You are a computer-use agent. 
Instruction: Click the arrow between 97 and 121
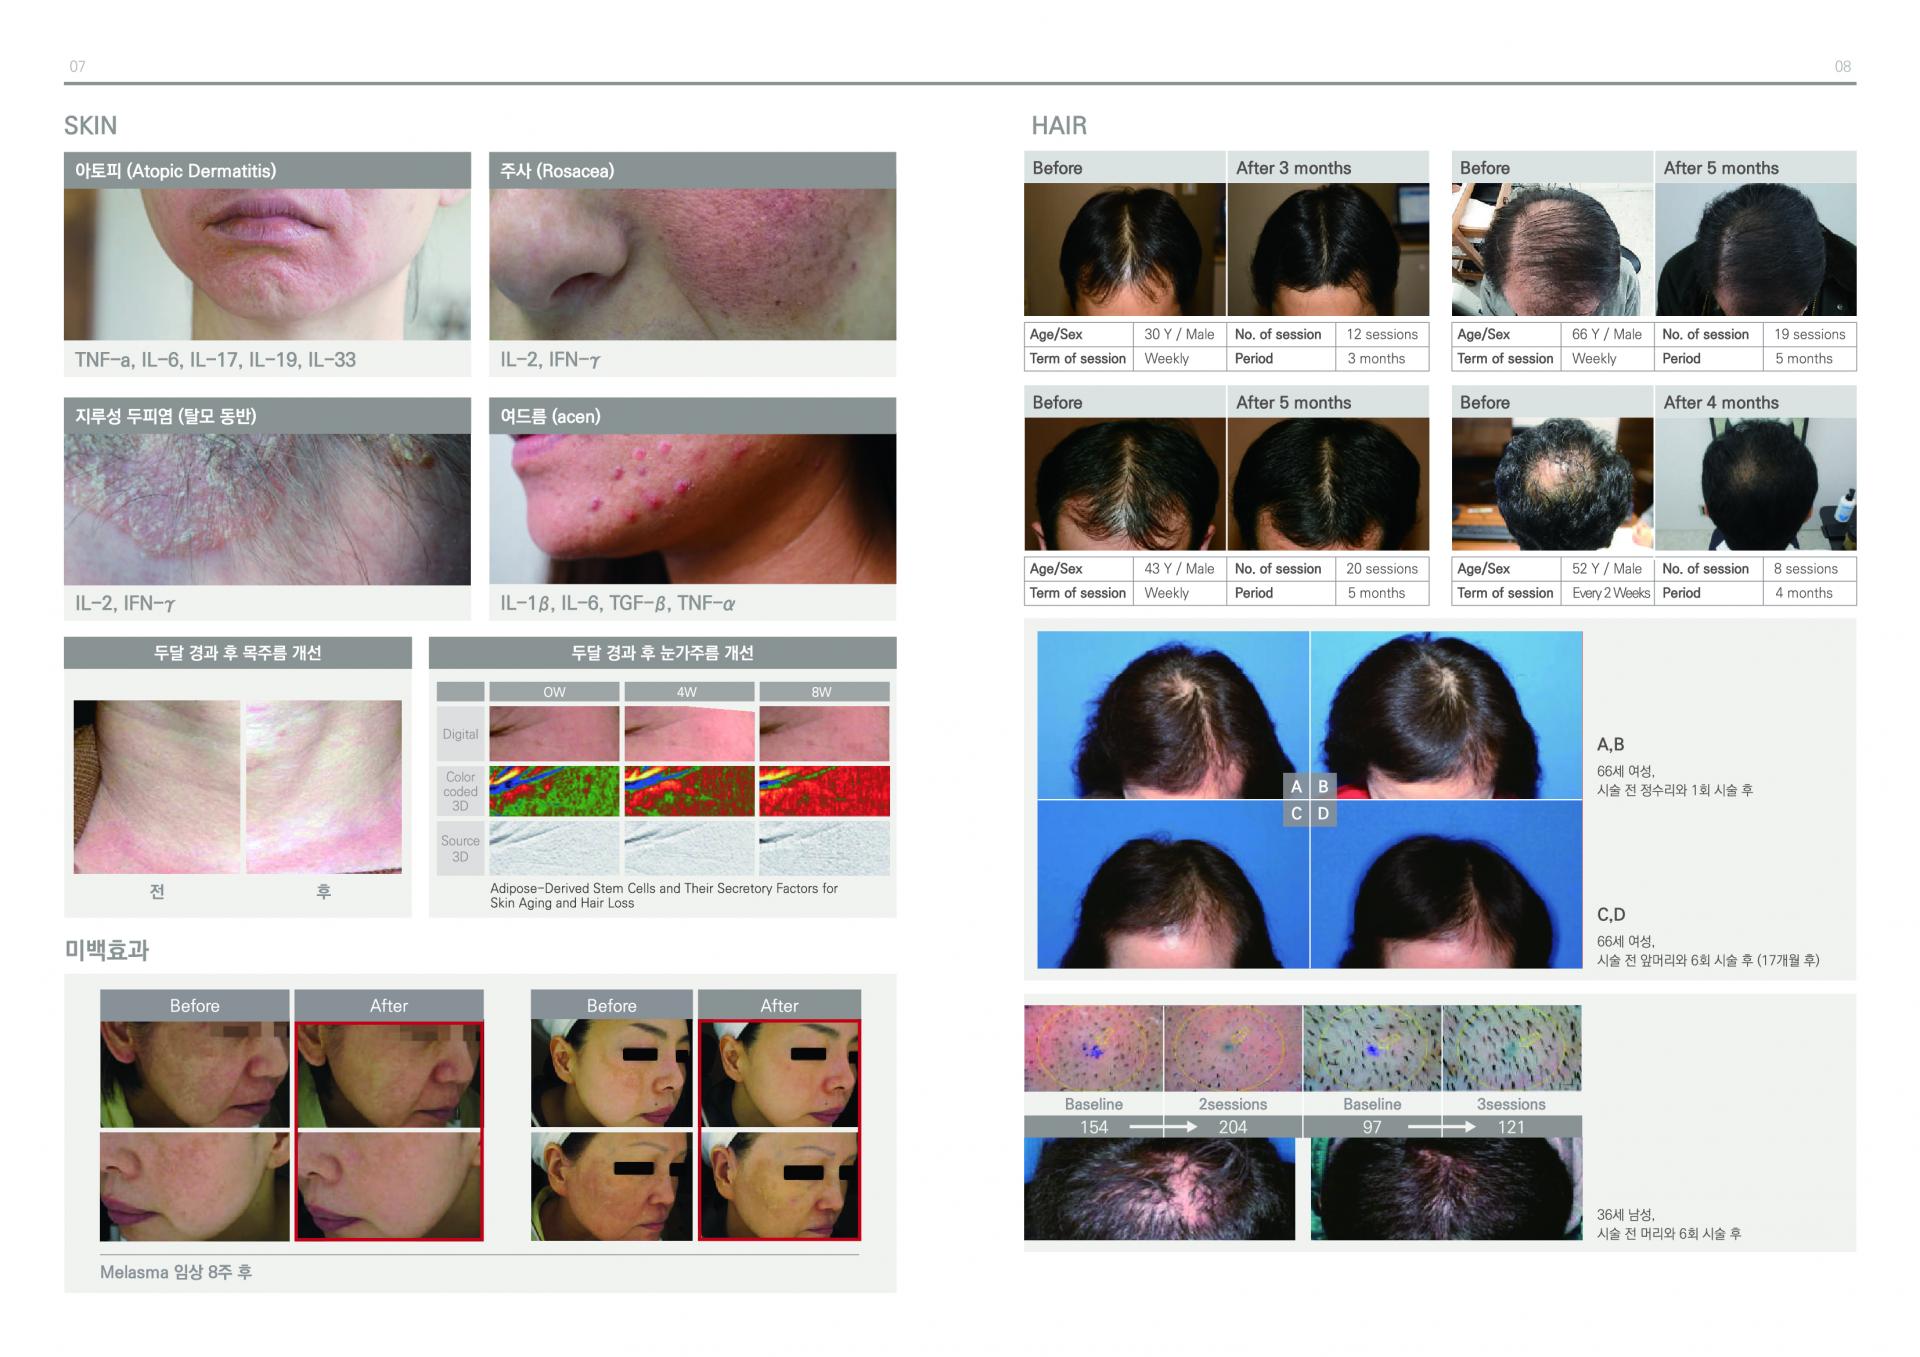click(1441, 1127)
